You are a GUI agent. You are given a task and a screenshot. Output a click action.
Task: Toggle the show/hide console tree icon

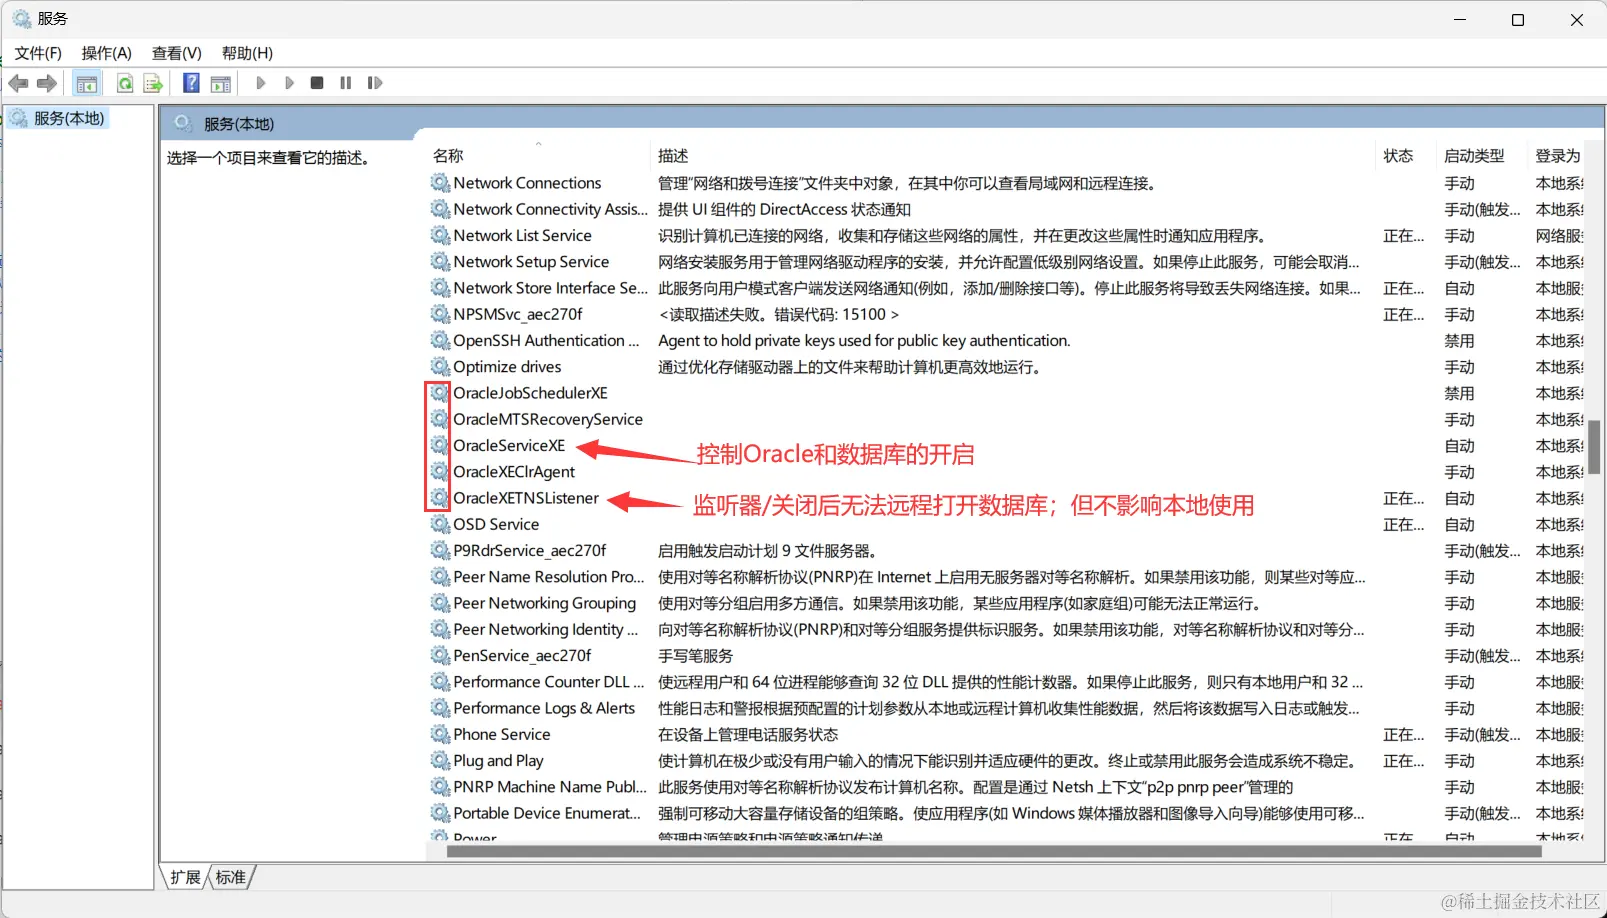[x=87, y=83]
